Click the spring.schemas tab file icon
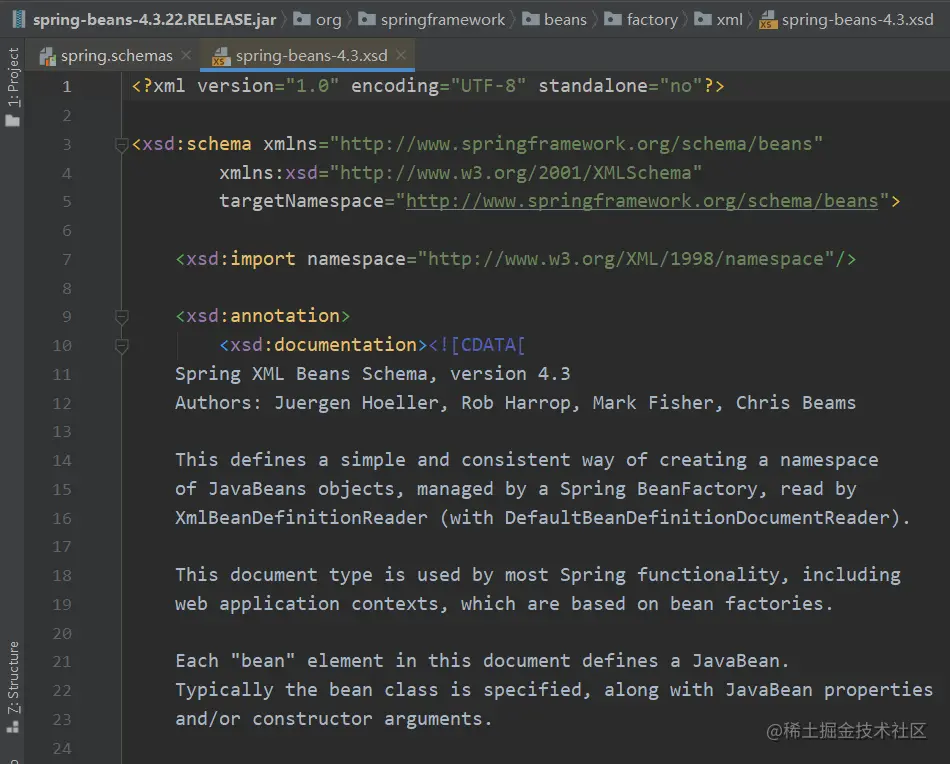The height and width of the screenshot is (764, 950). point(47,56)
